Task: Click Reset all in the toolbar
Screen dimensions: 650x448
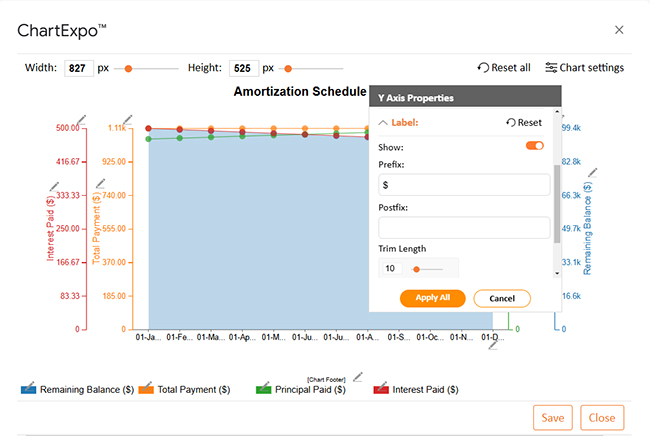Action: click(504, 68)
